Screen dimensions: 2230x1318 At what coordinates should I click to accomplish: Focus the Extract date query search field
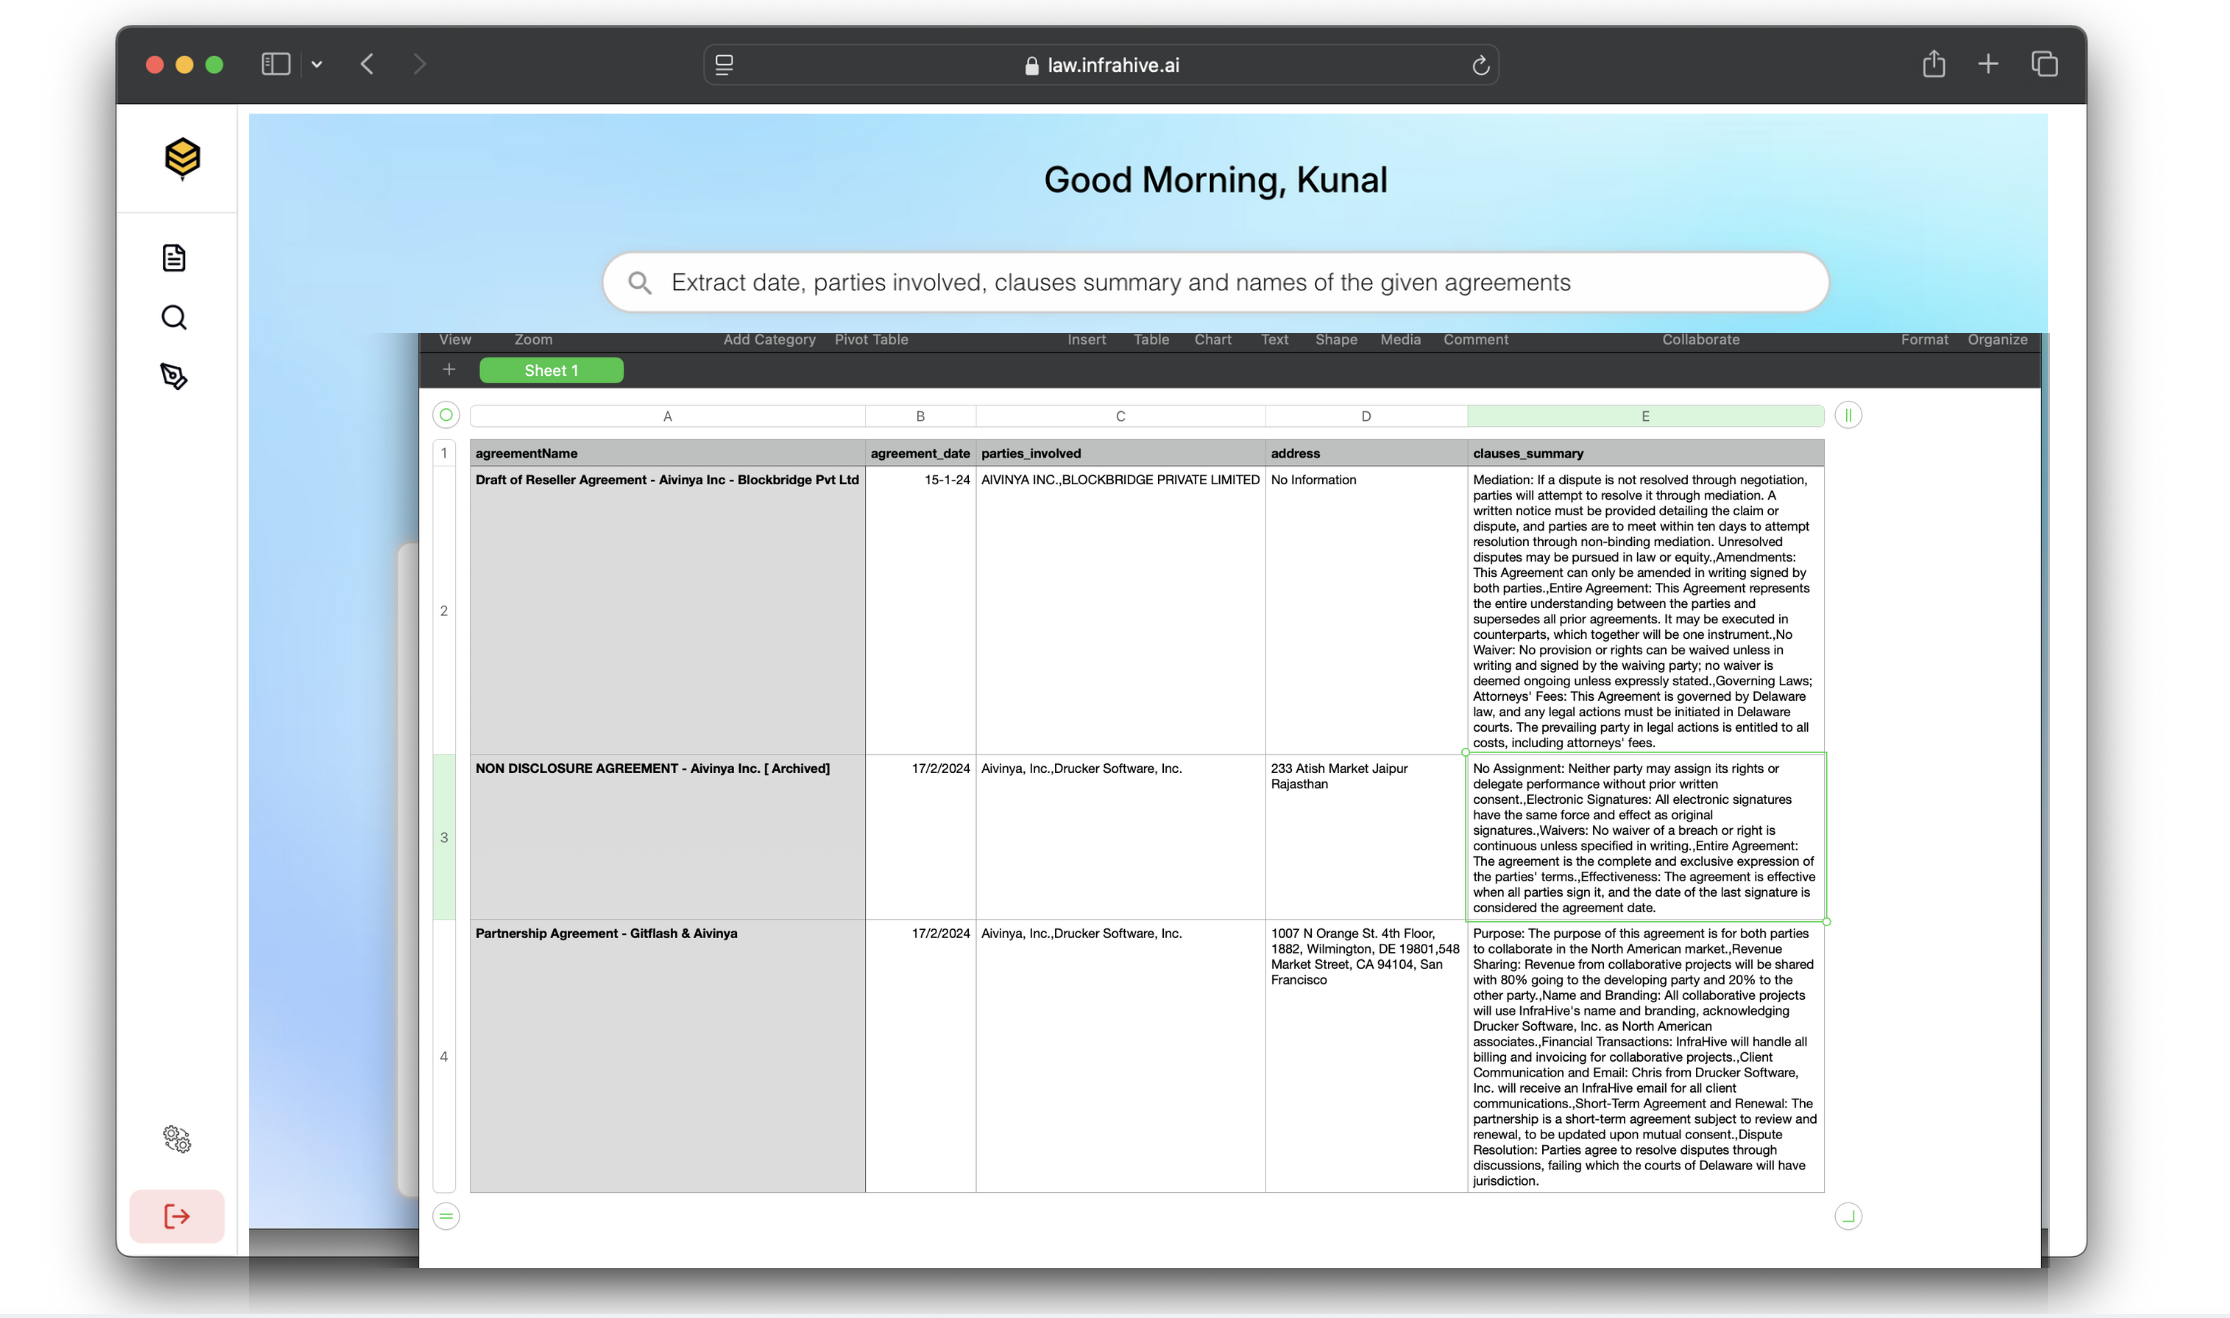1215,283
